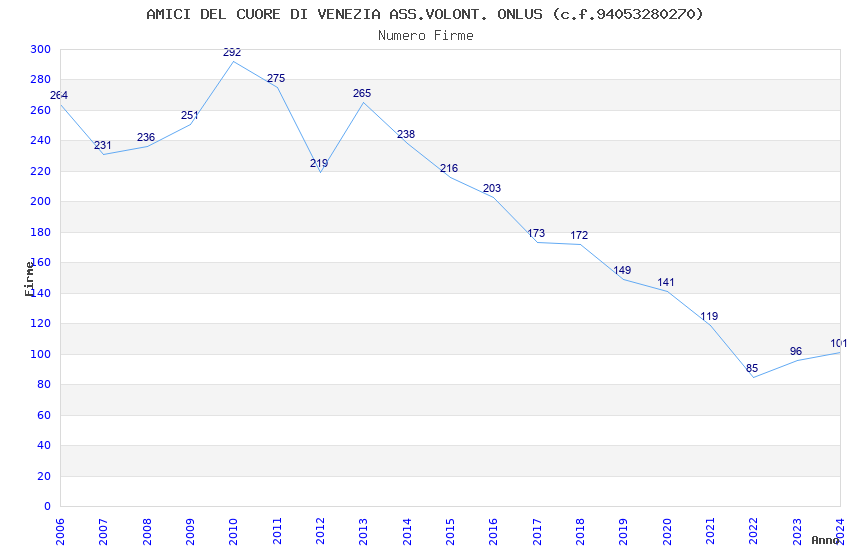Click y-axis tick value 200
Screen dimensions: 850x550
tap(41, 202)
